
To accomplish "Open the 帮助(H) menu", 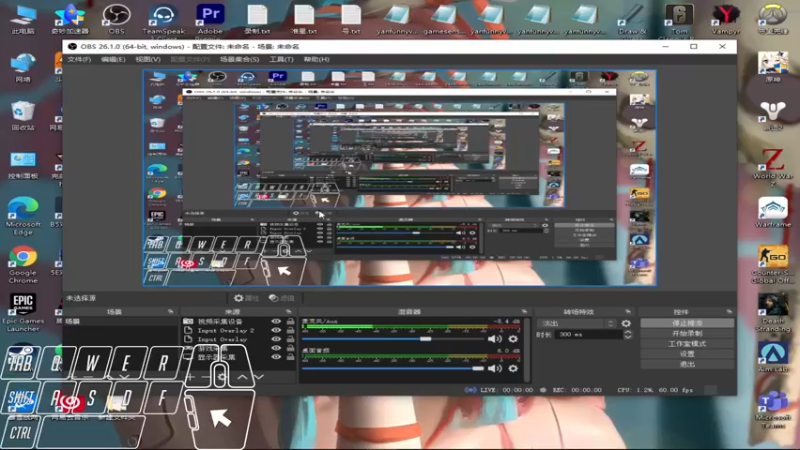I will [316, 60].
